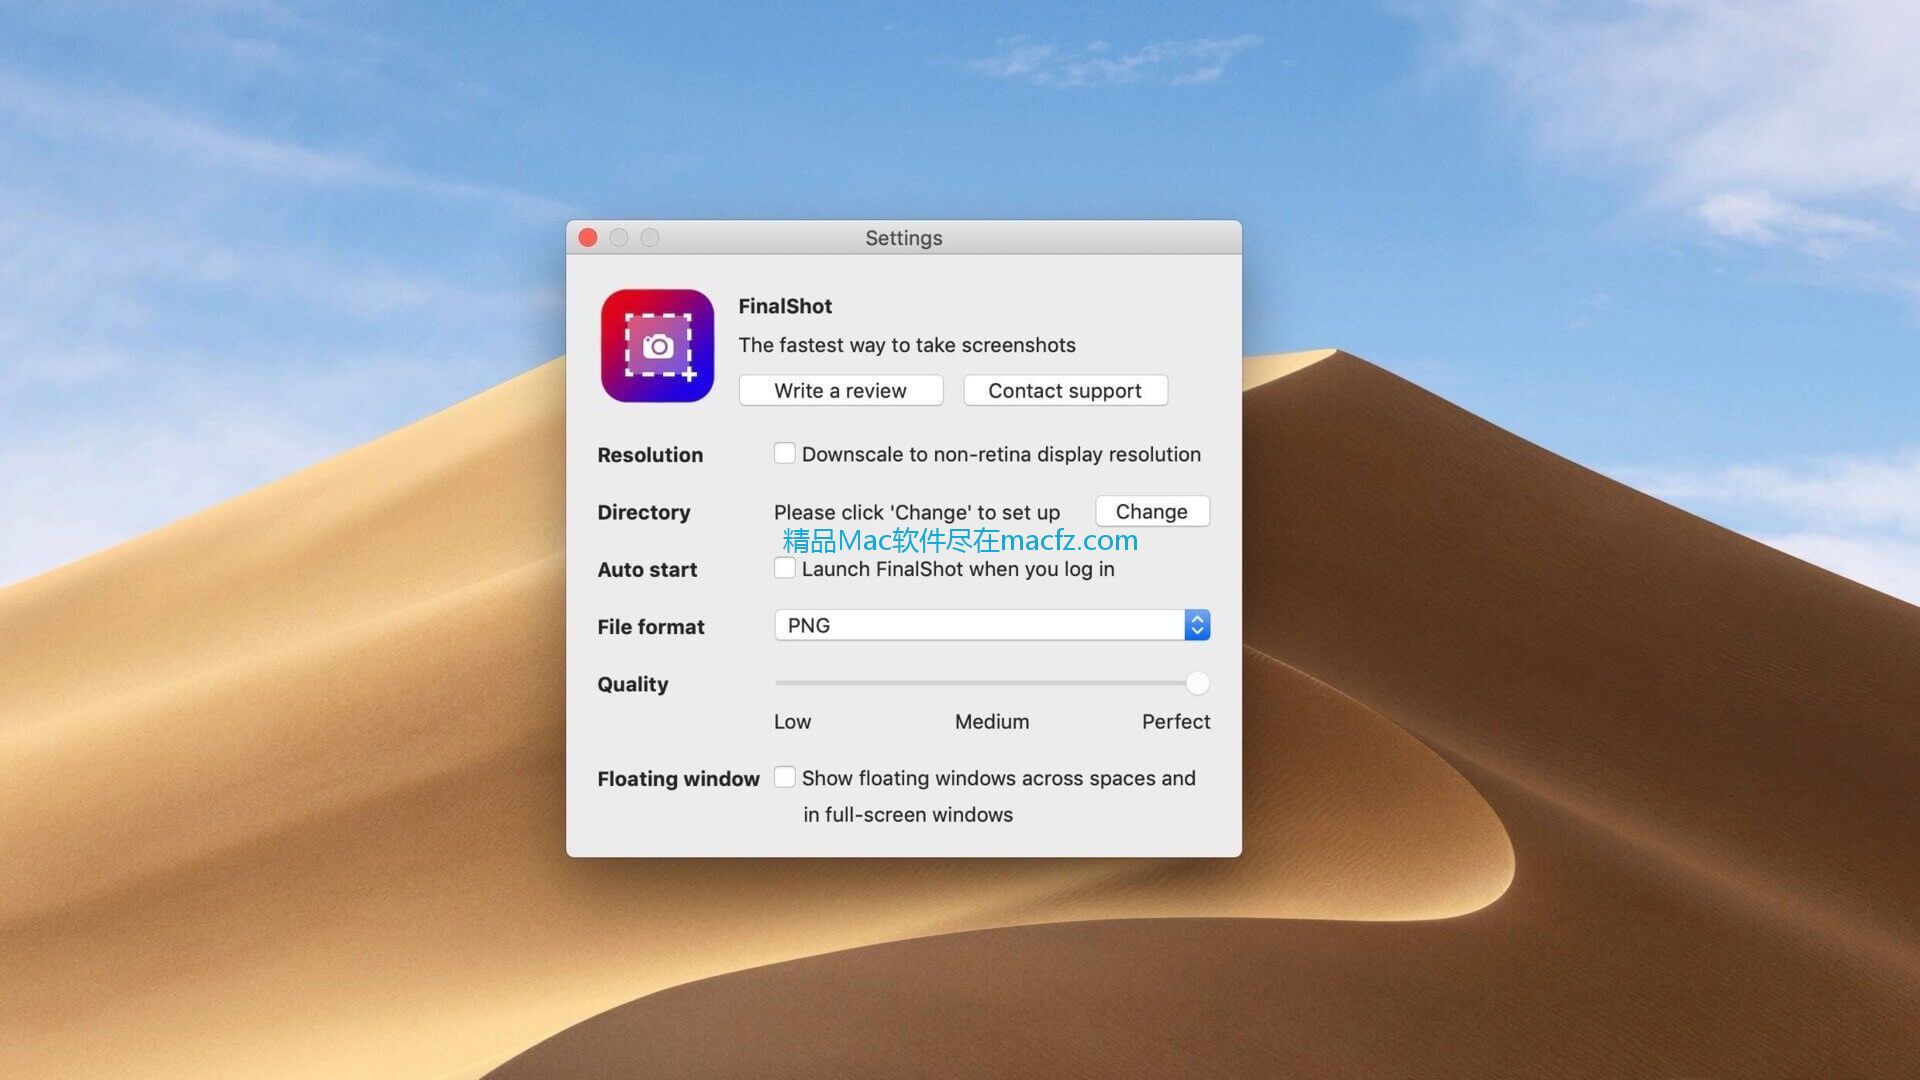Open the File format PNG dropdown
This screenshot has height=1080, width=1920.
point(992,625)
